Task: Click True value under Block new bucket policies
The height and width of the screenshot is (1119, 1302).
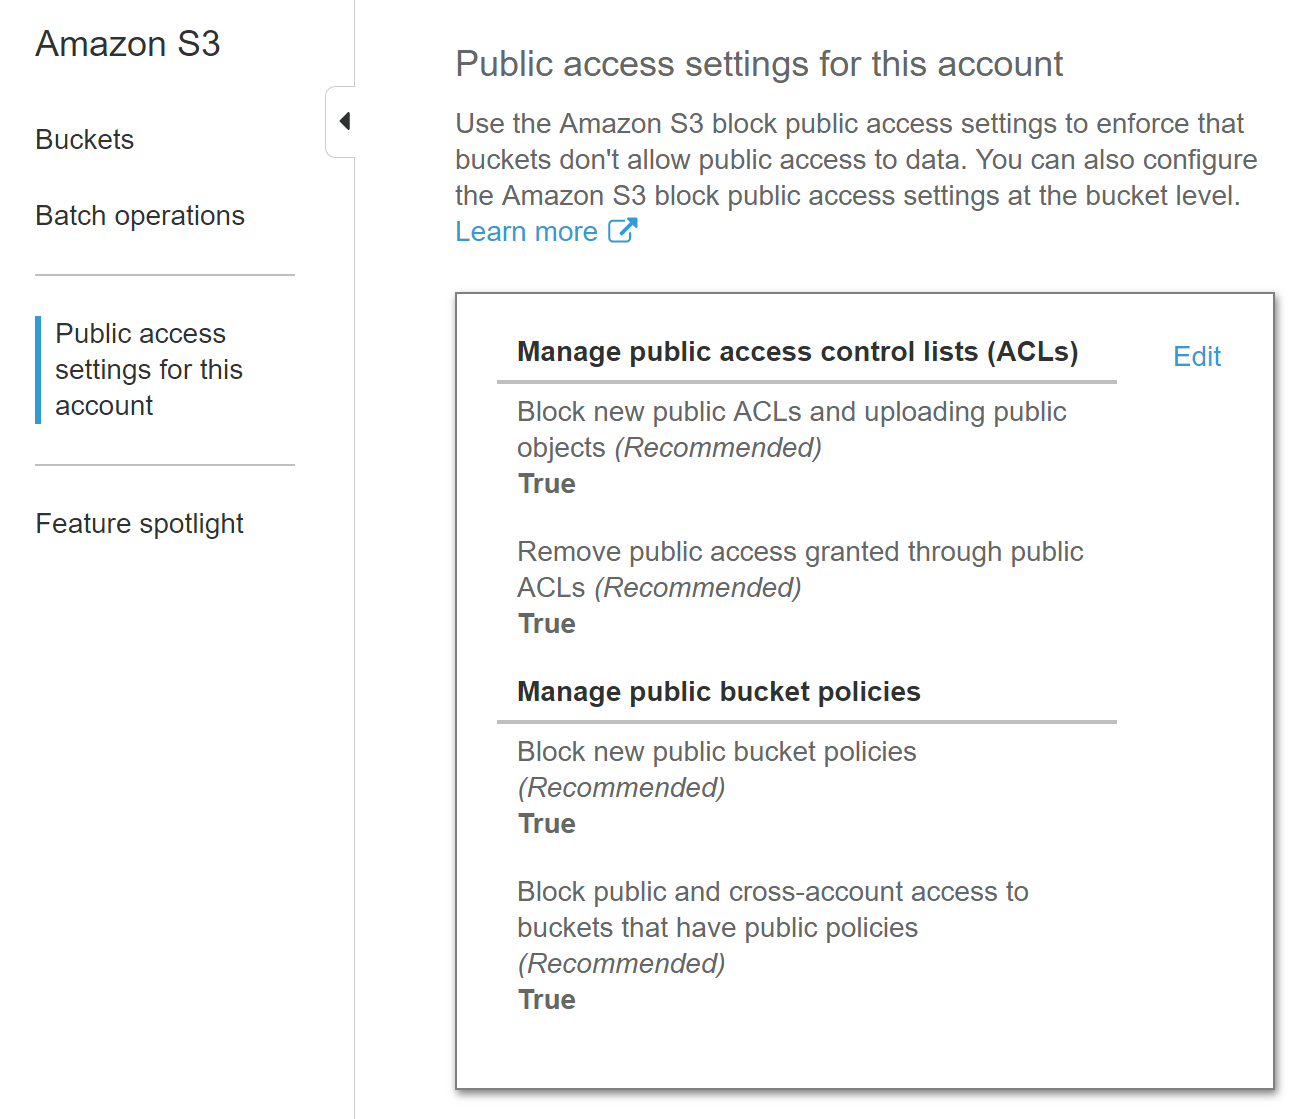Action: (x=546, y=824)
